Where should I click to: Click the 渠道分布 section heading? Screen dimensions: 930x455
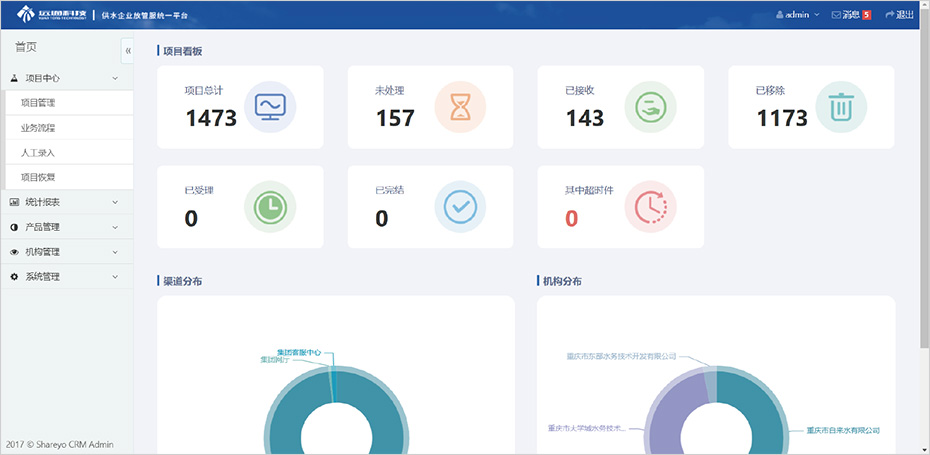pyautogui.click(x=183, y=281)
